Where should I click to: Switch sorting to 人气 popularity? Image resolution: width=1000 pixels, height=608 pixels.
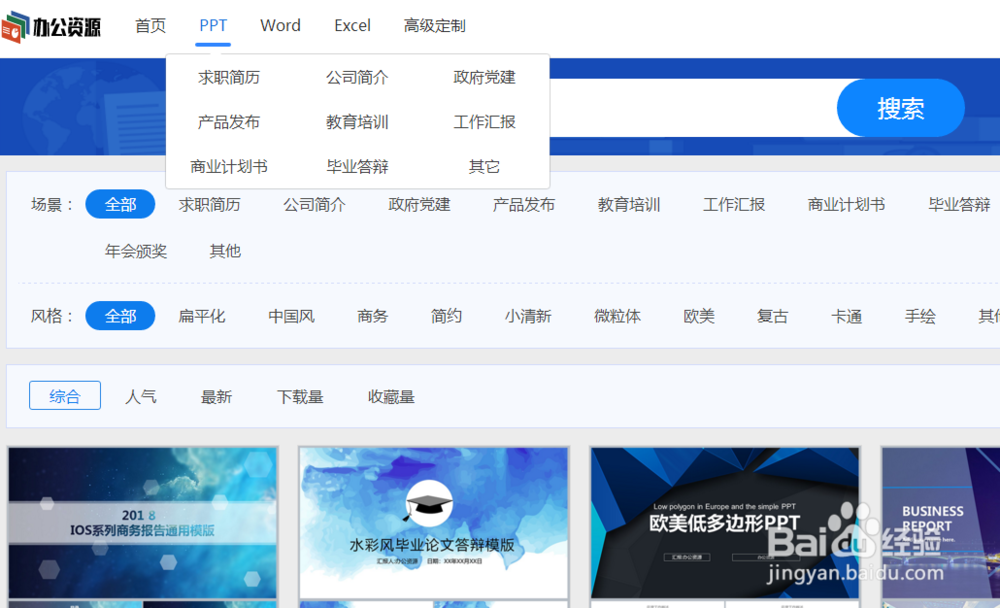pos(141,396)
